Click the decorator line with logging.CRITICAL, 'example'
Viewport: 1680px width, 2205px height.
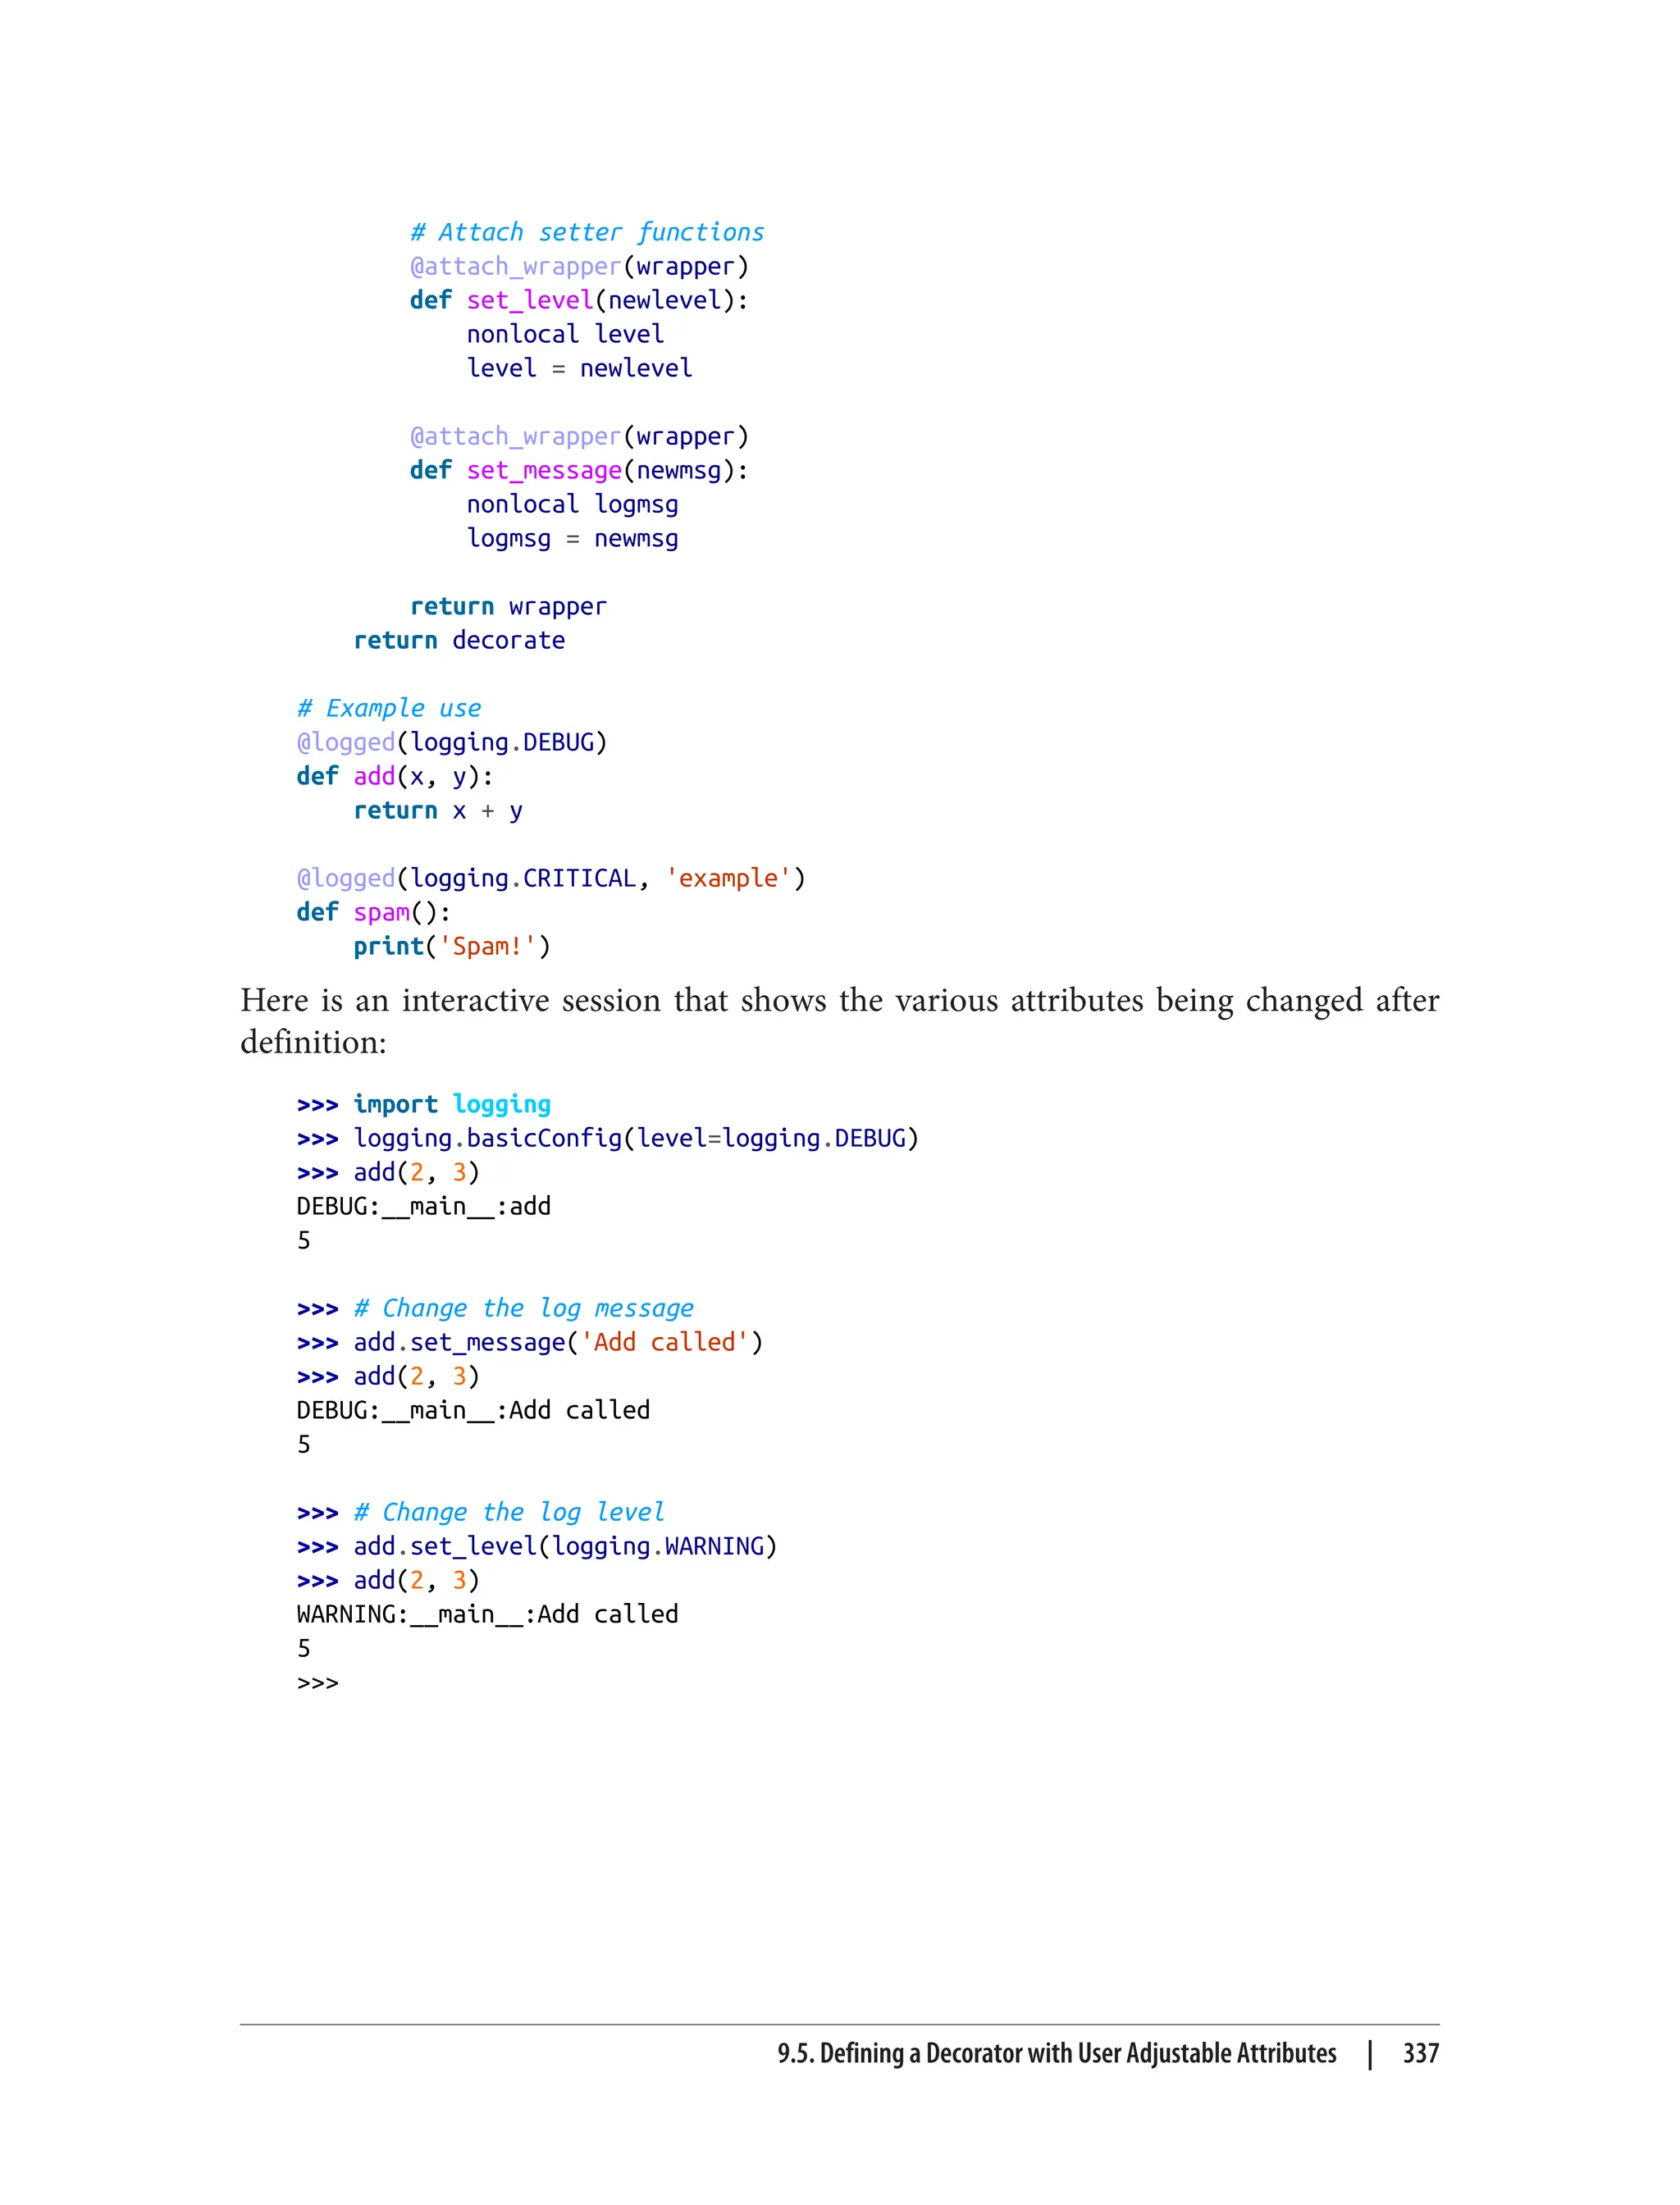click(x=551, y=878)
